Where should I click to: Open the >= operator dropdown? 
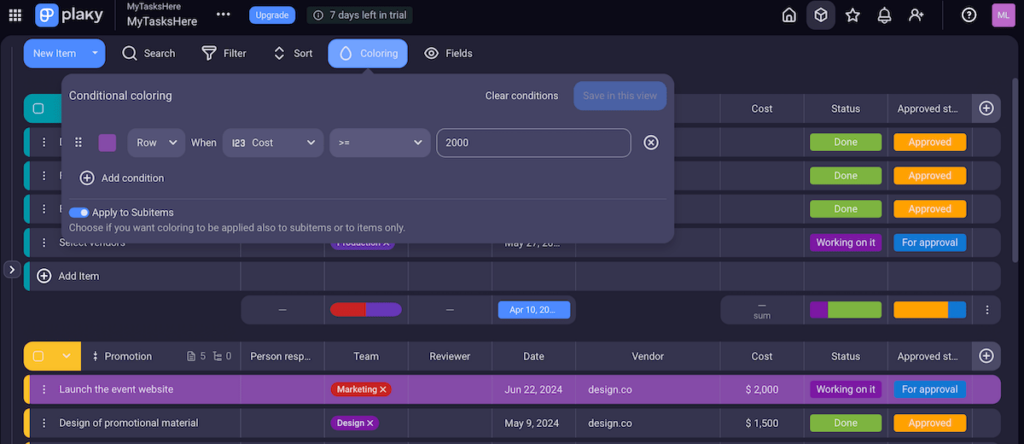pyautogui.click(x=379, y=143)
